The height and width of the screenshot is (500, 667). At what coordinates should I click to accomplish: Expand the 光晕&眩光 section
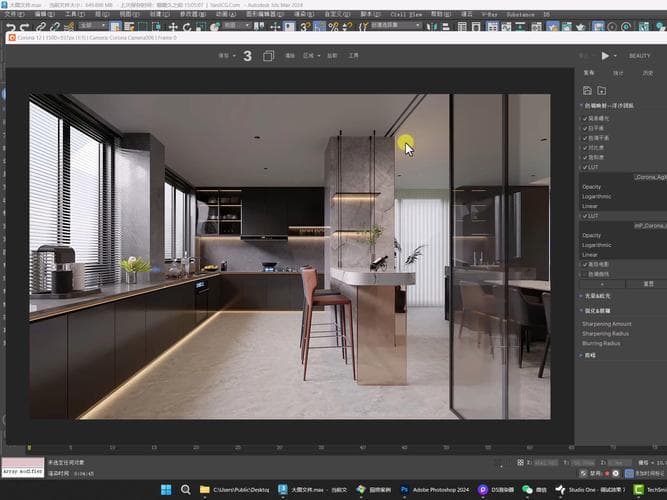(595, 296)
